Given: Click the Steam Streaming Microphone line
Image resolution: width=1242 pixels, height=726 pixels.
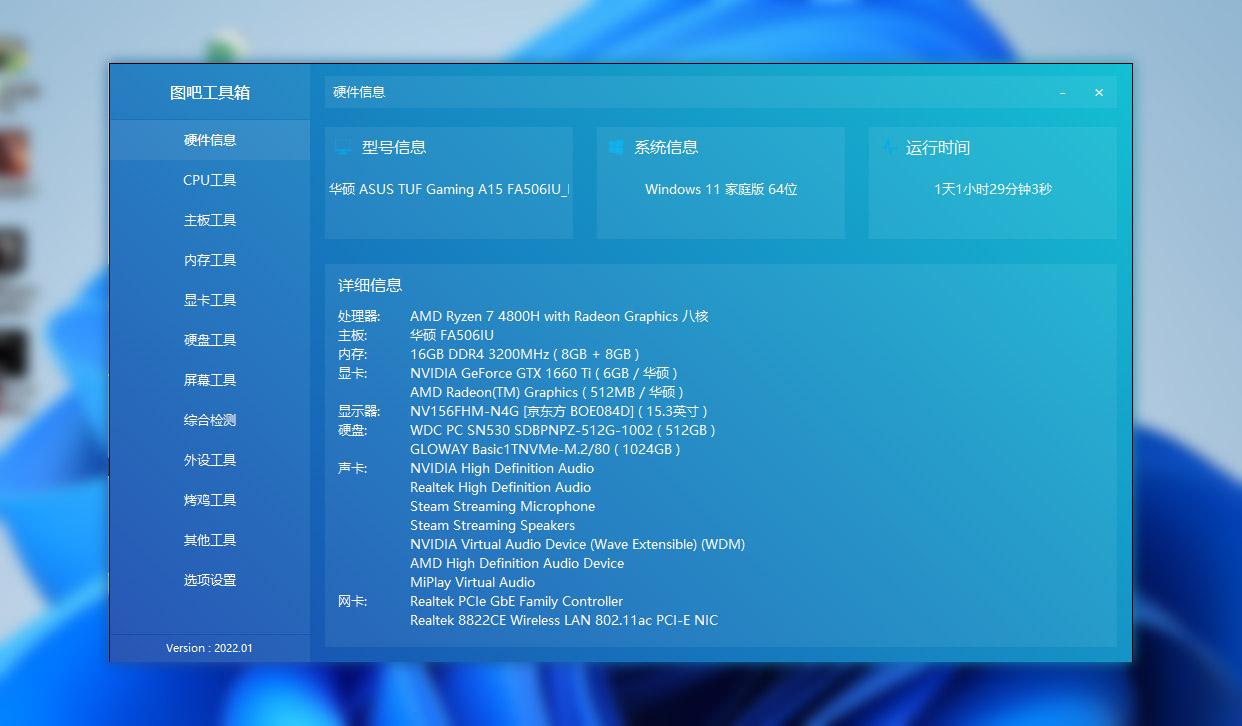Looking at the screenshot, I should tap(503, 506).
